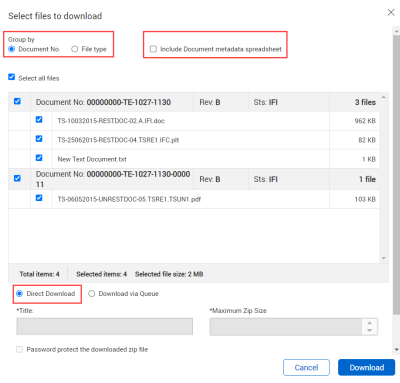Click the Cancel button
This screenshot has width=400, height=383.
[306, 367]
